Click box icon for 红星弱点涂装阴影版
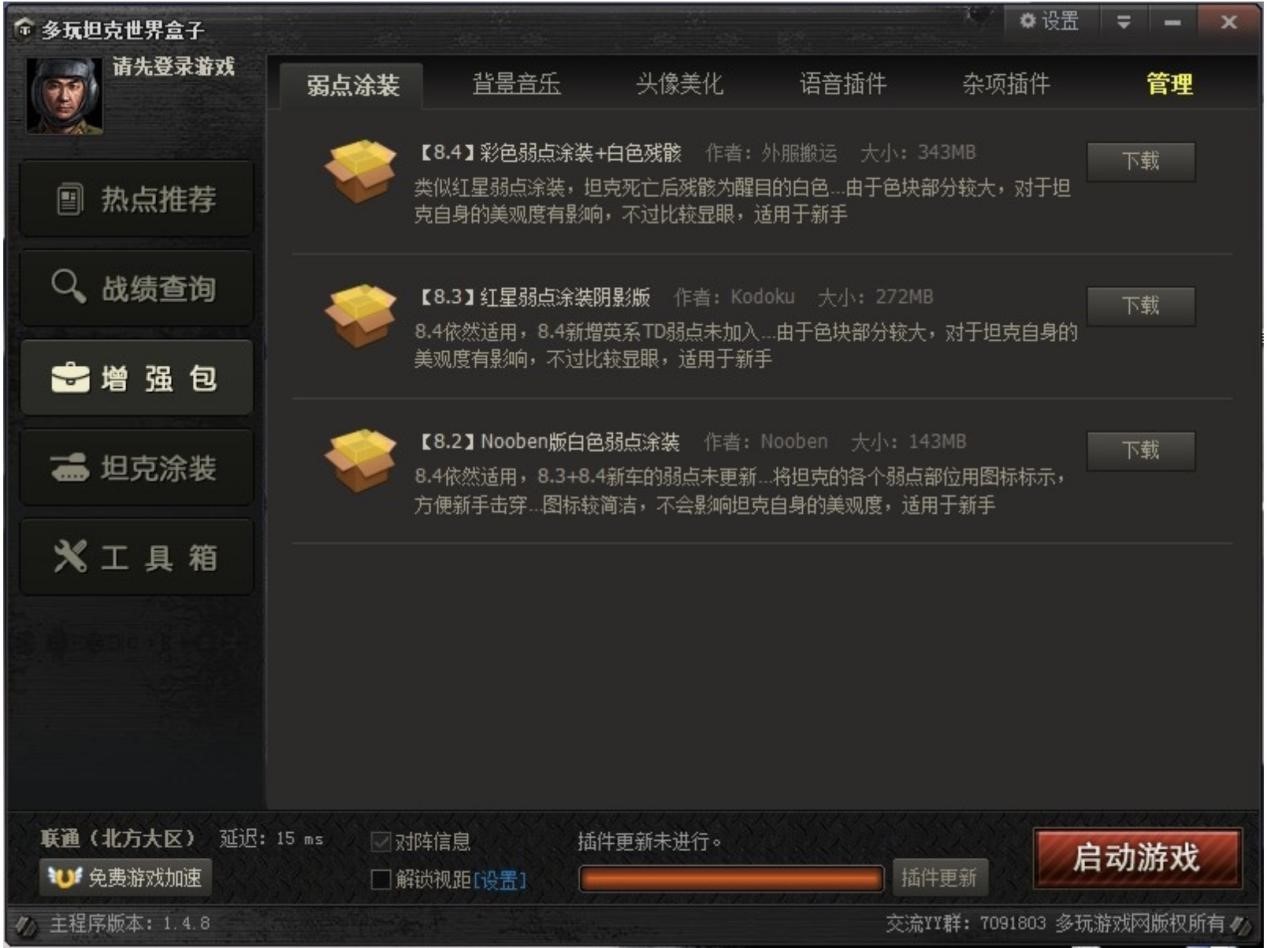 [x=361, y=315]
